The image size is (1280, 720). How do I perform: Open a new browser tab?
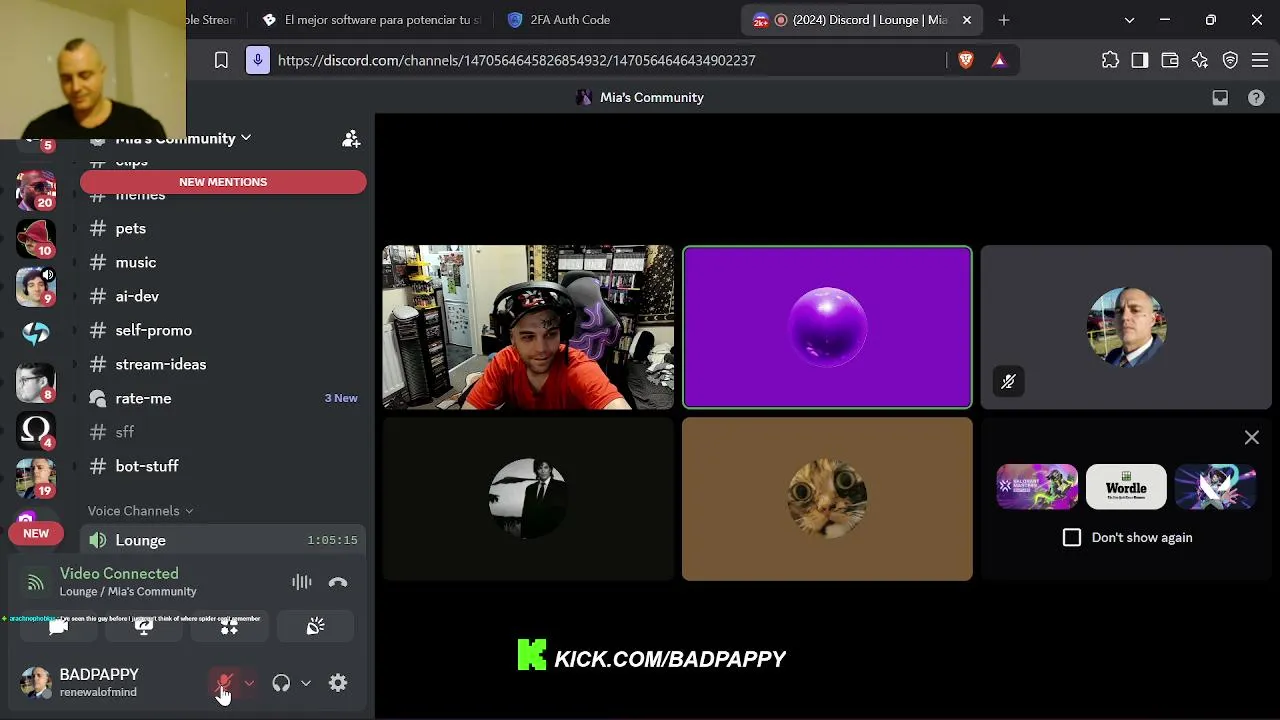pos(1004,20)
